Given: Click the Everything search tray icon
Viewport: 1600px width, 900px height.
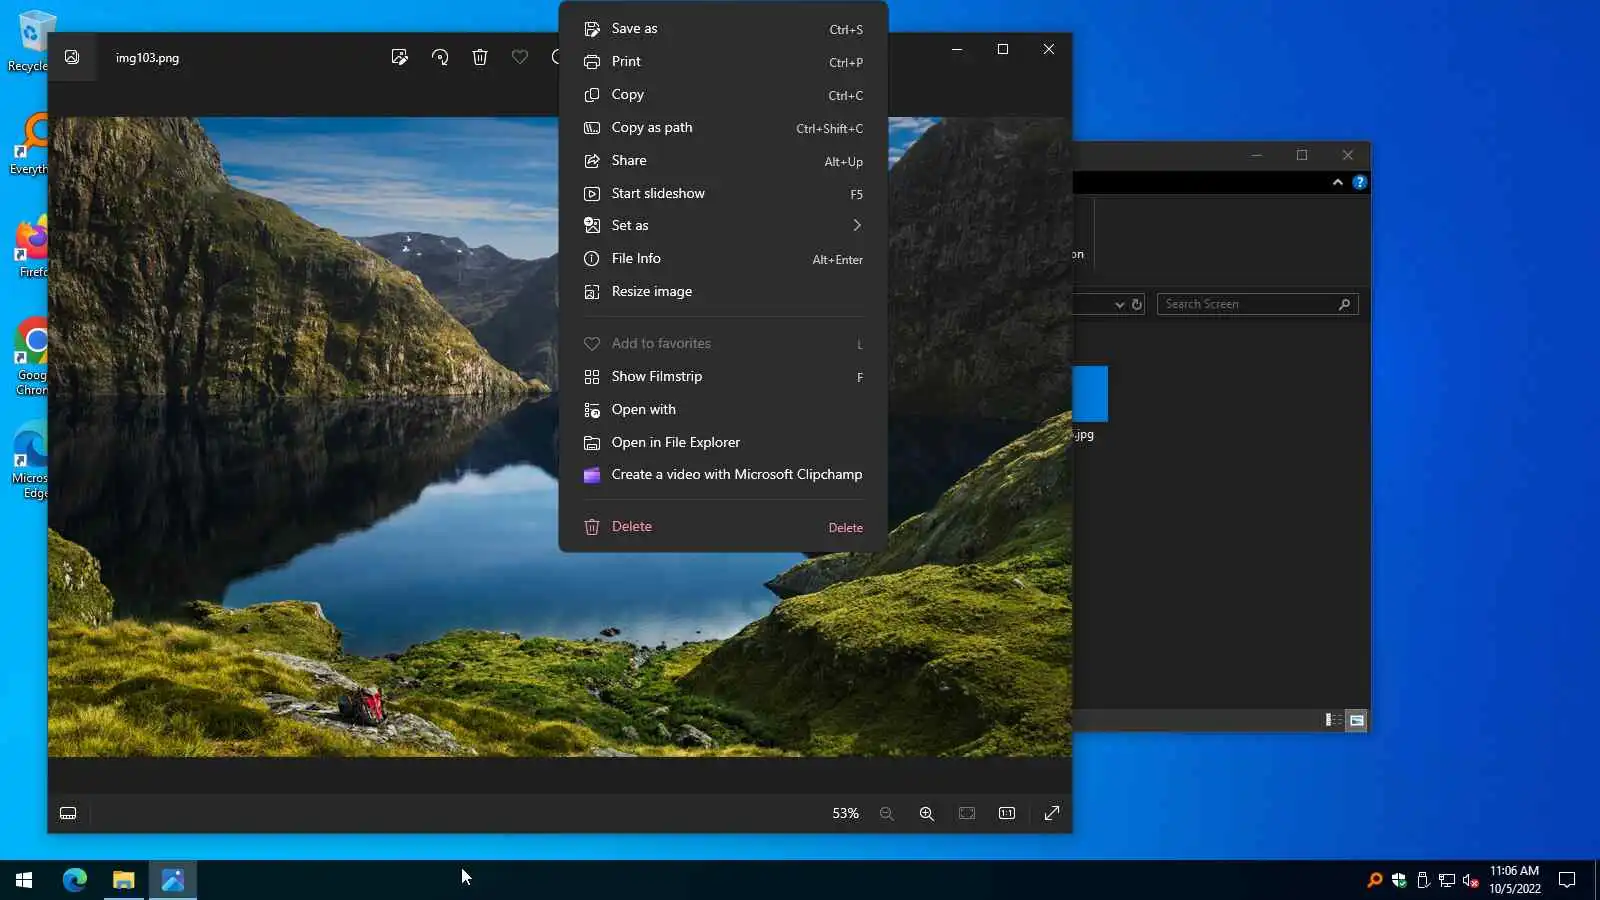Looking at the screenshot, I should click(1375, 880).
